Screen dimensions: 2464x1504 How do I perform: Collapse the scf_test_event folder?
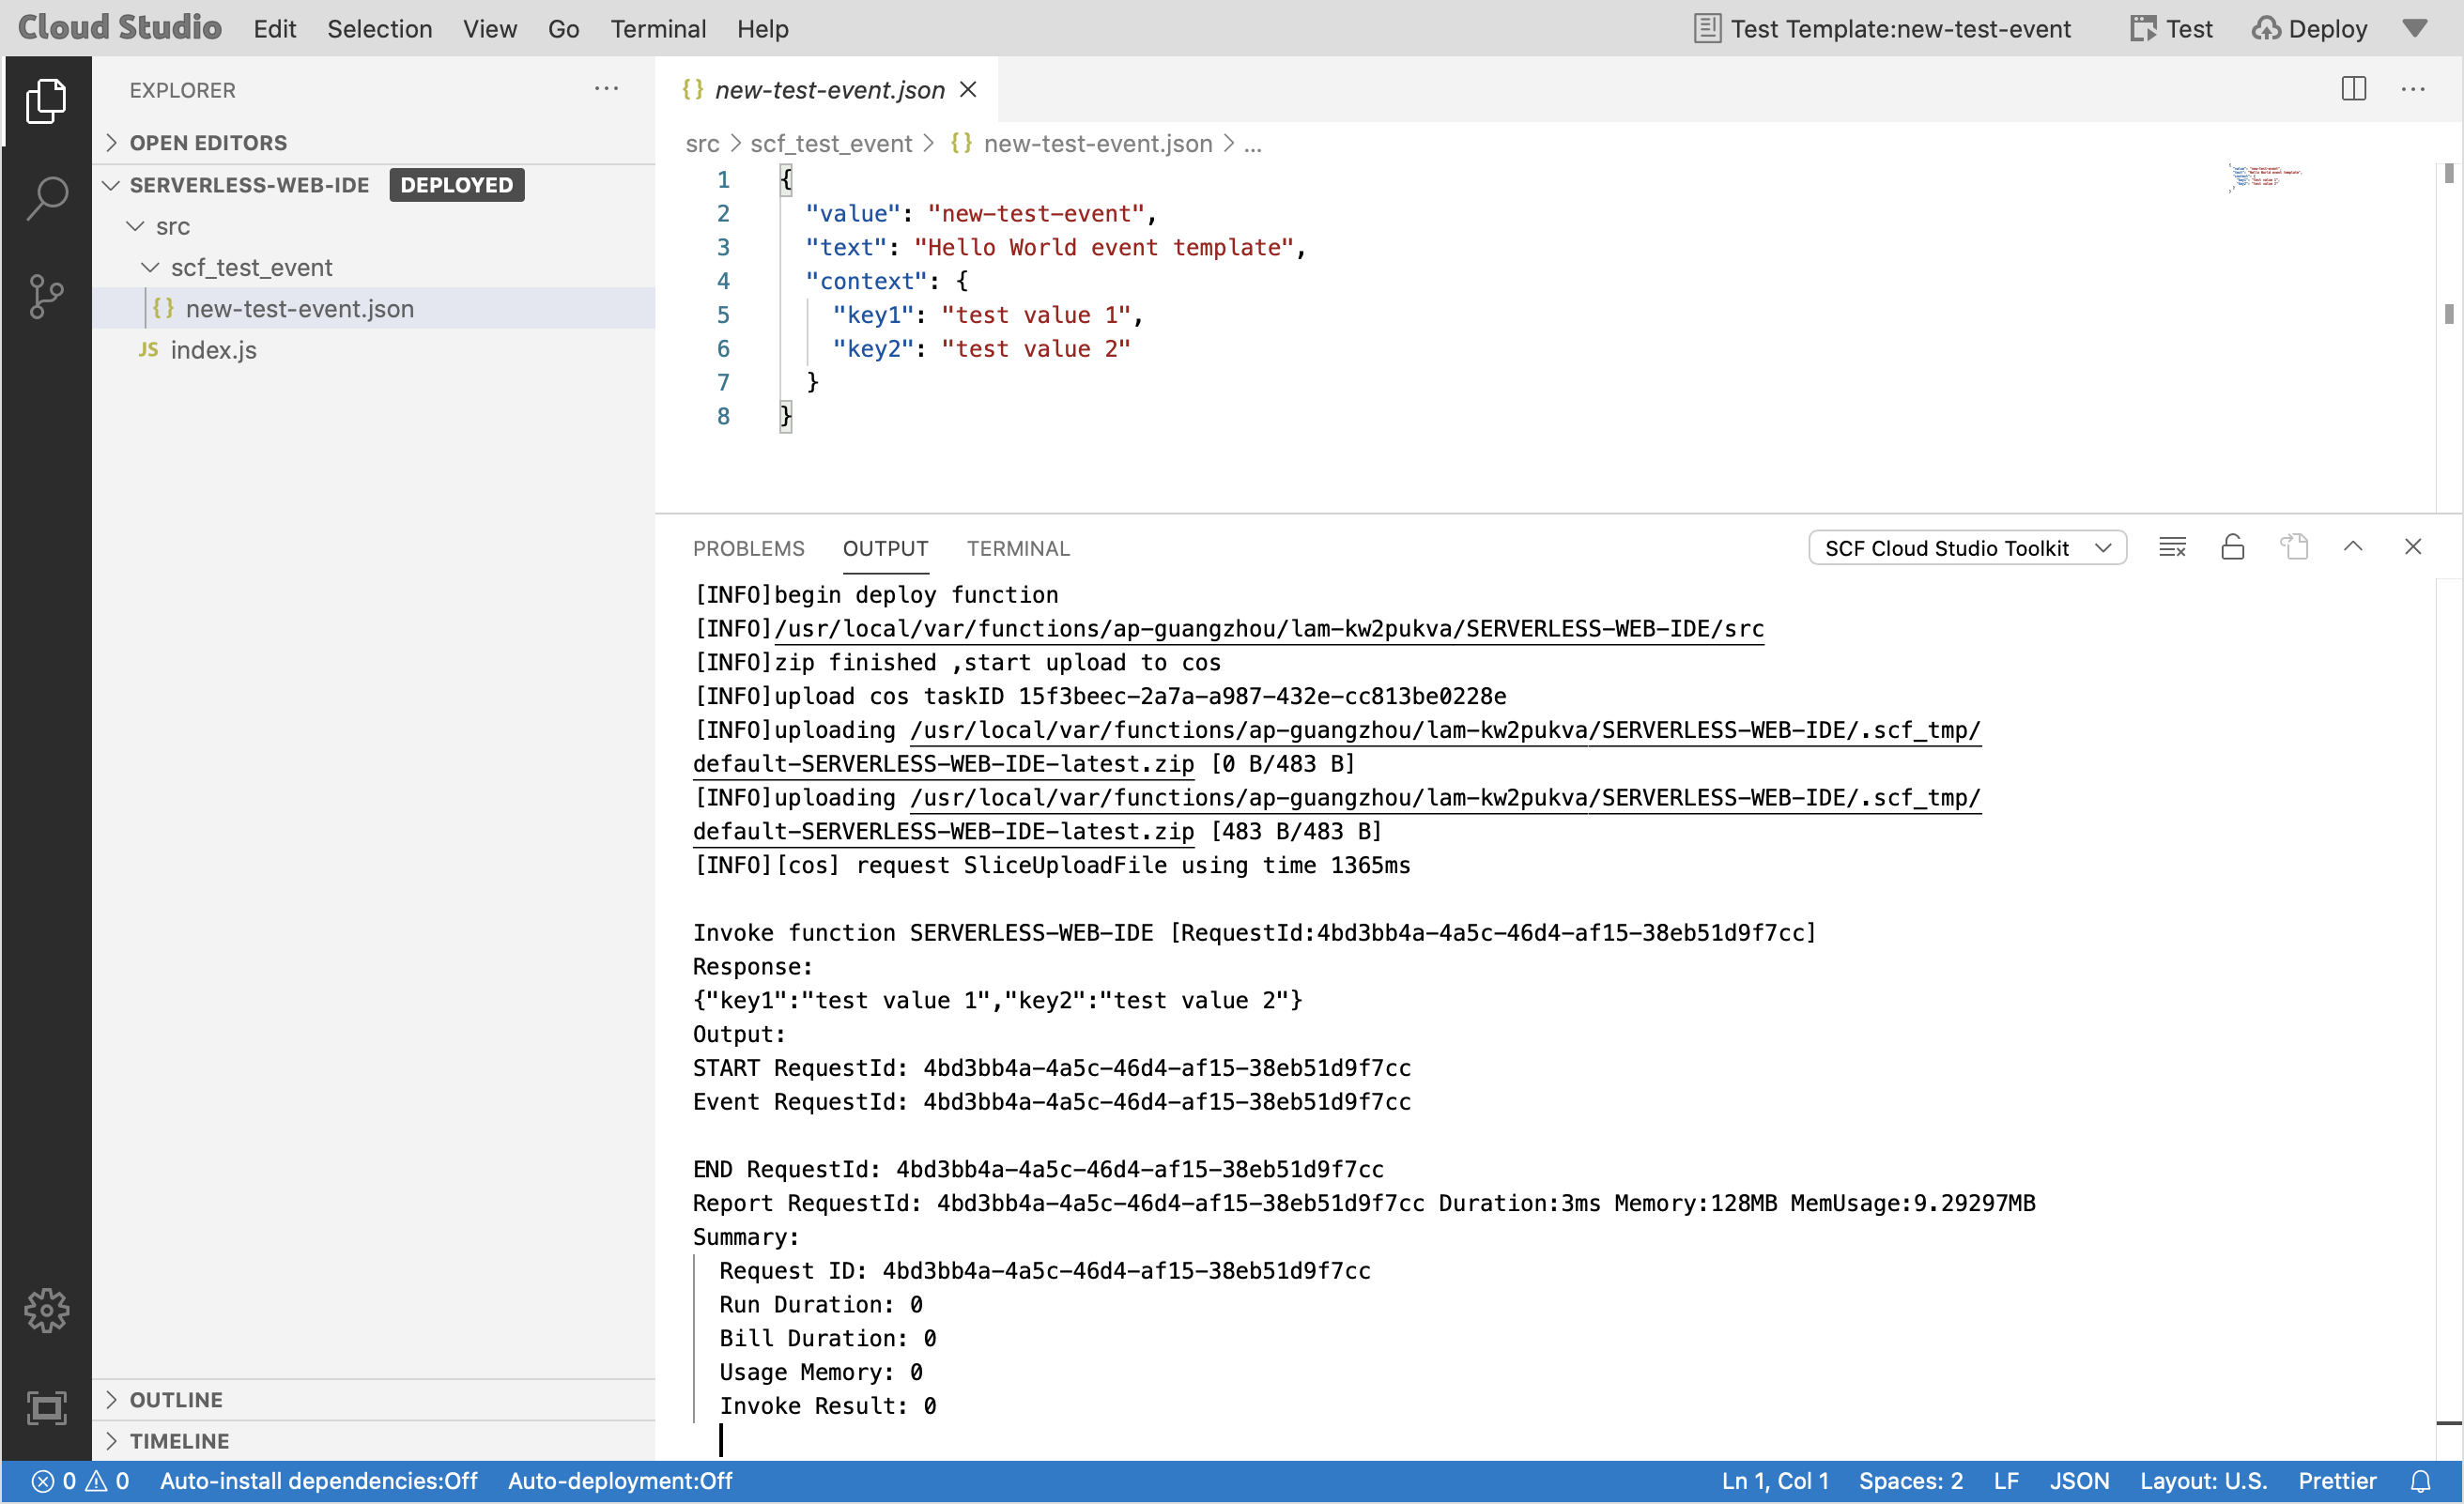(150, 267)
